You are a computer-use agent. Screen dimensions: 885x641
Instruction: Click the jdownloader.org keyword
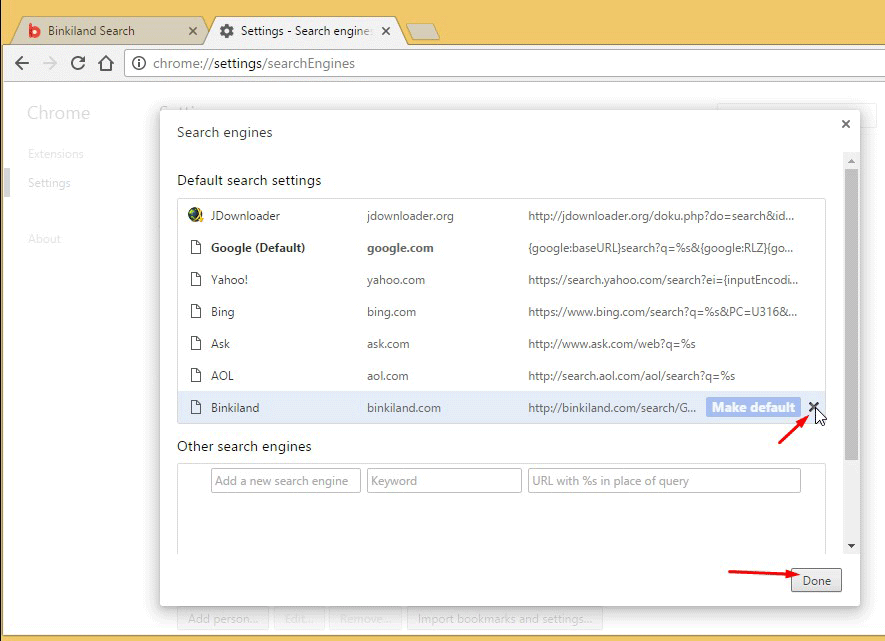pos(410,216)
